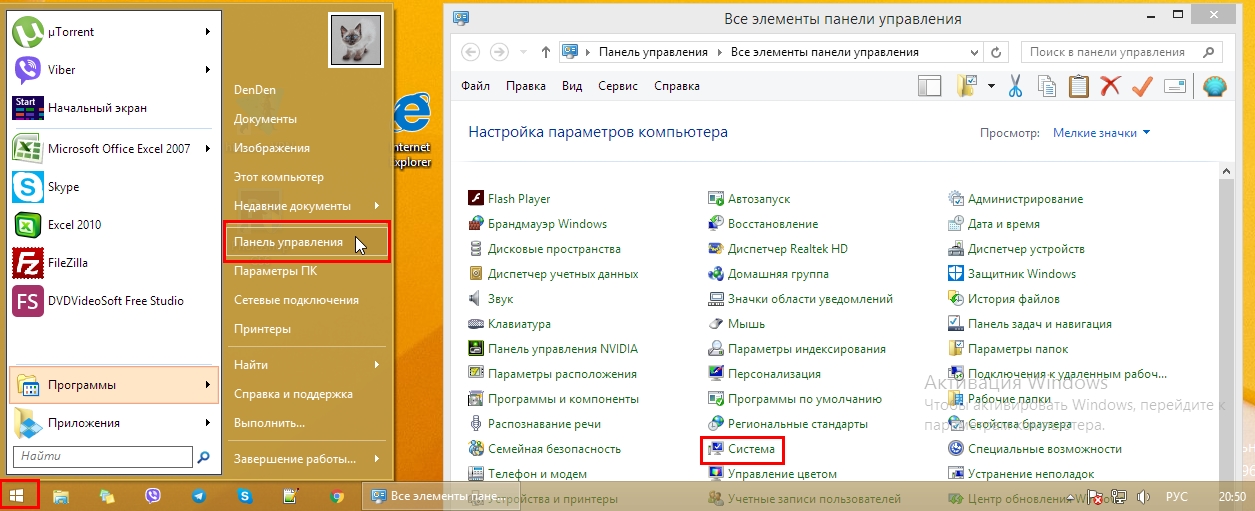This screenshot has height=511, width=1255.
Task: Click the user account picture thumbnail
Action: 355,41
